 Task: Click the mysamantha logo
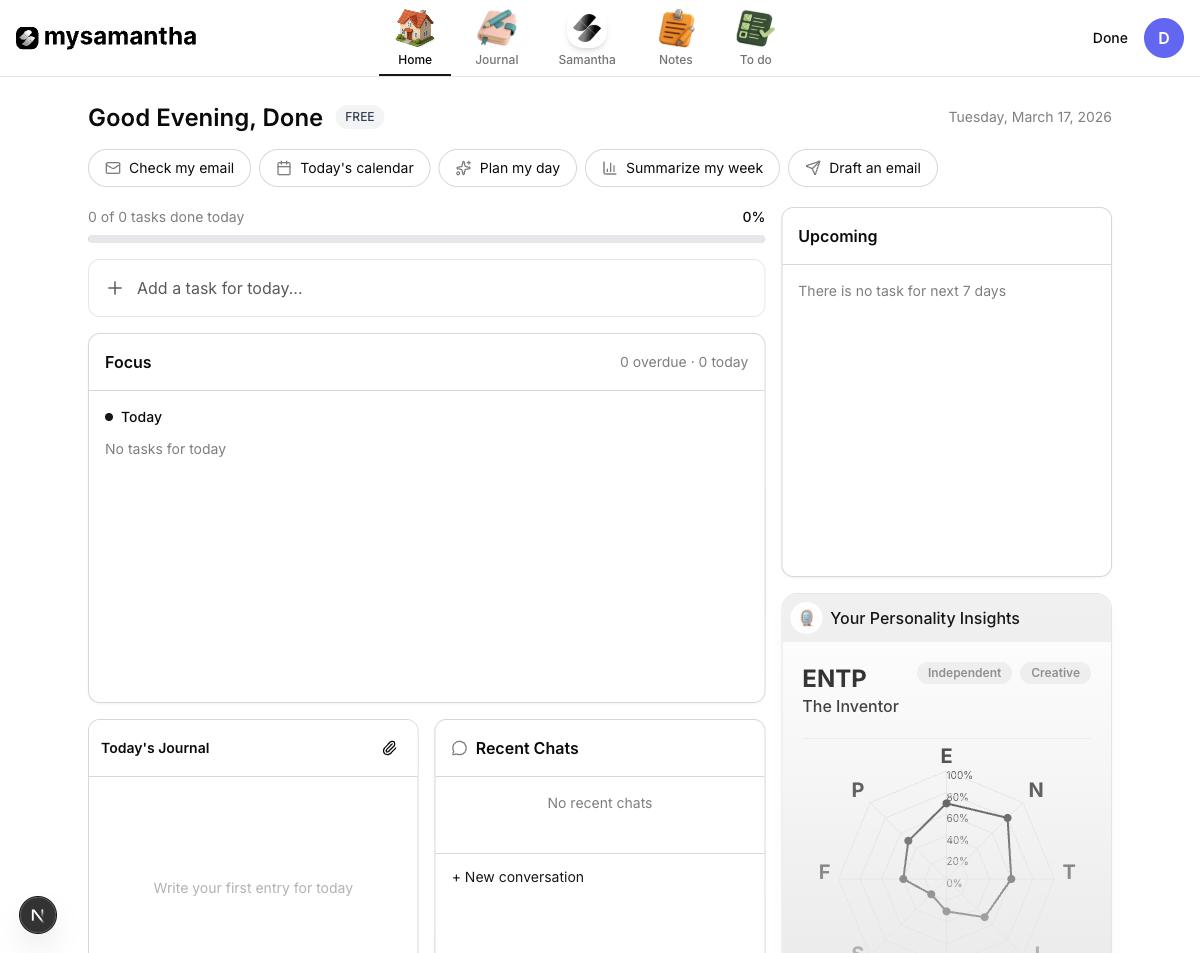click(106, 38)
